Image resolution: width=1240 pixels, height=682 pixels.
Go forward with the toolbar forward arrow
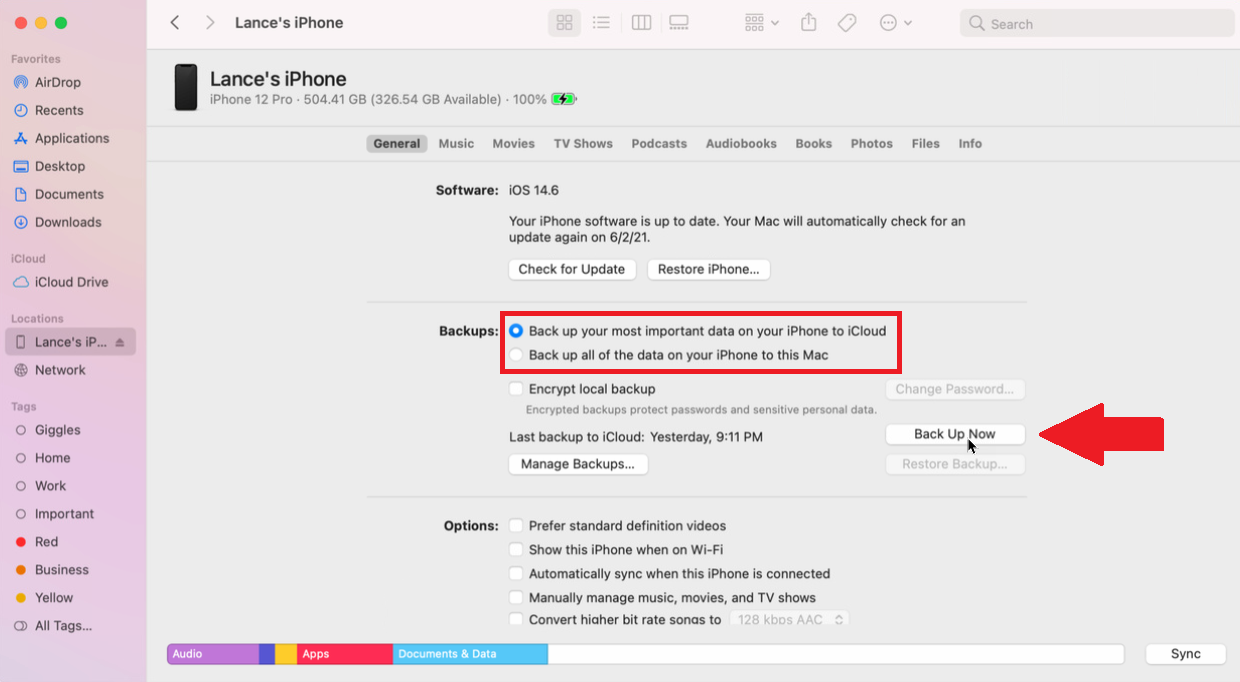pos(210,22)
